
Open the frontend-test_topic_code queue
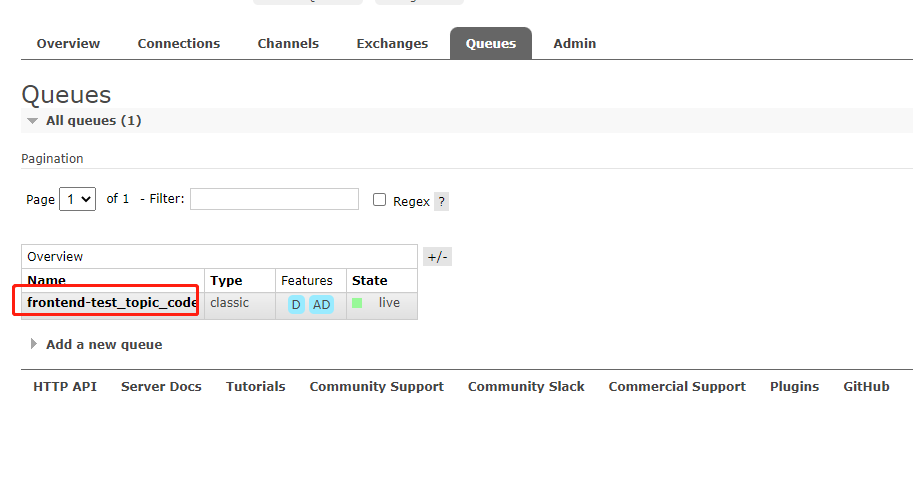click(112, 303)
